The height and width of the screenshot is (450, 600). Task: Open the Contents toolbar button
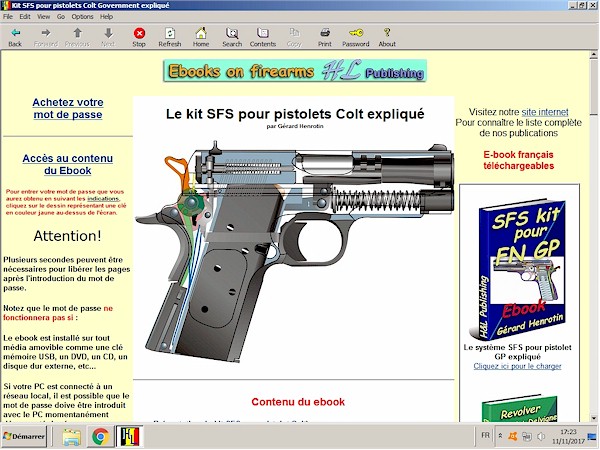263,37
